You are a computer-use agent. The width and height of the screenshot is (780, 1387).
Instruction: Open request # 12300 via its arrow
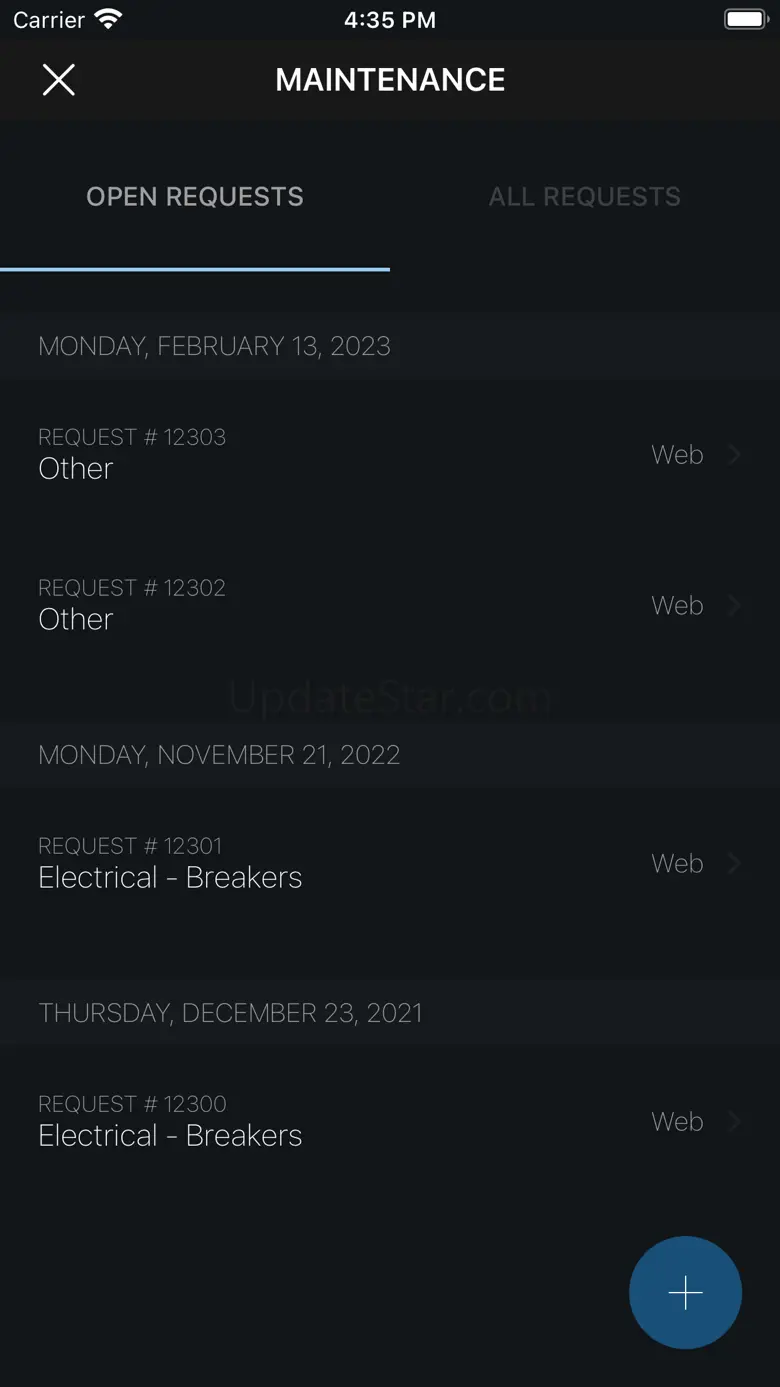pyautogui.click(x=735, y=1122)
